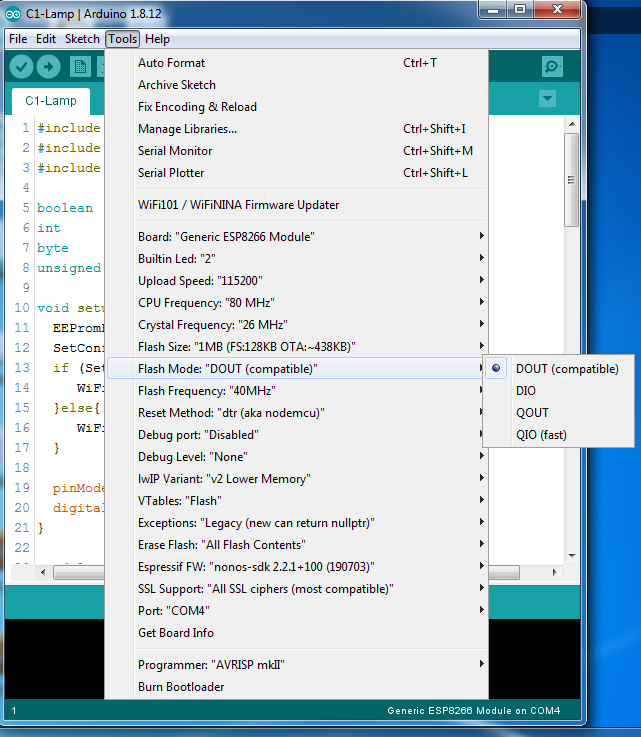The width and height of the screenshot is (641, 737).
Task: Click the New sketch document icon
Action: click(x=80, y=67)
